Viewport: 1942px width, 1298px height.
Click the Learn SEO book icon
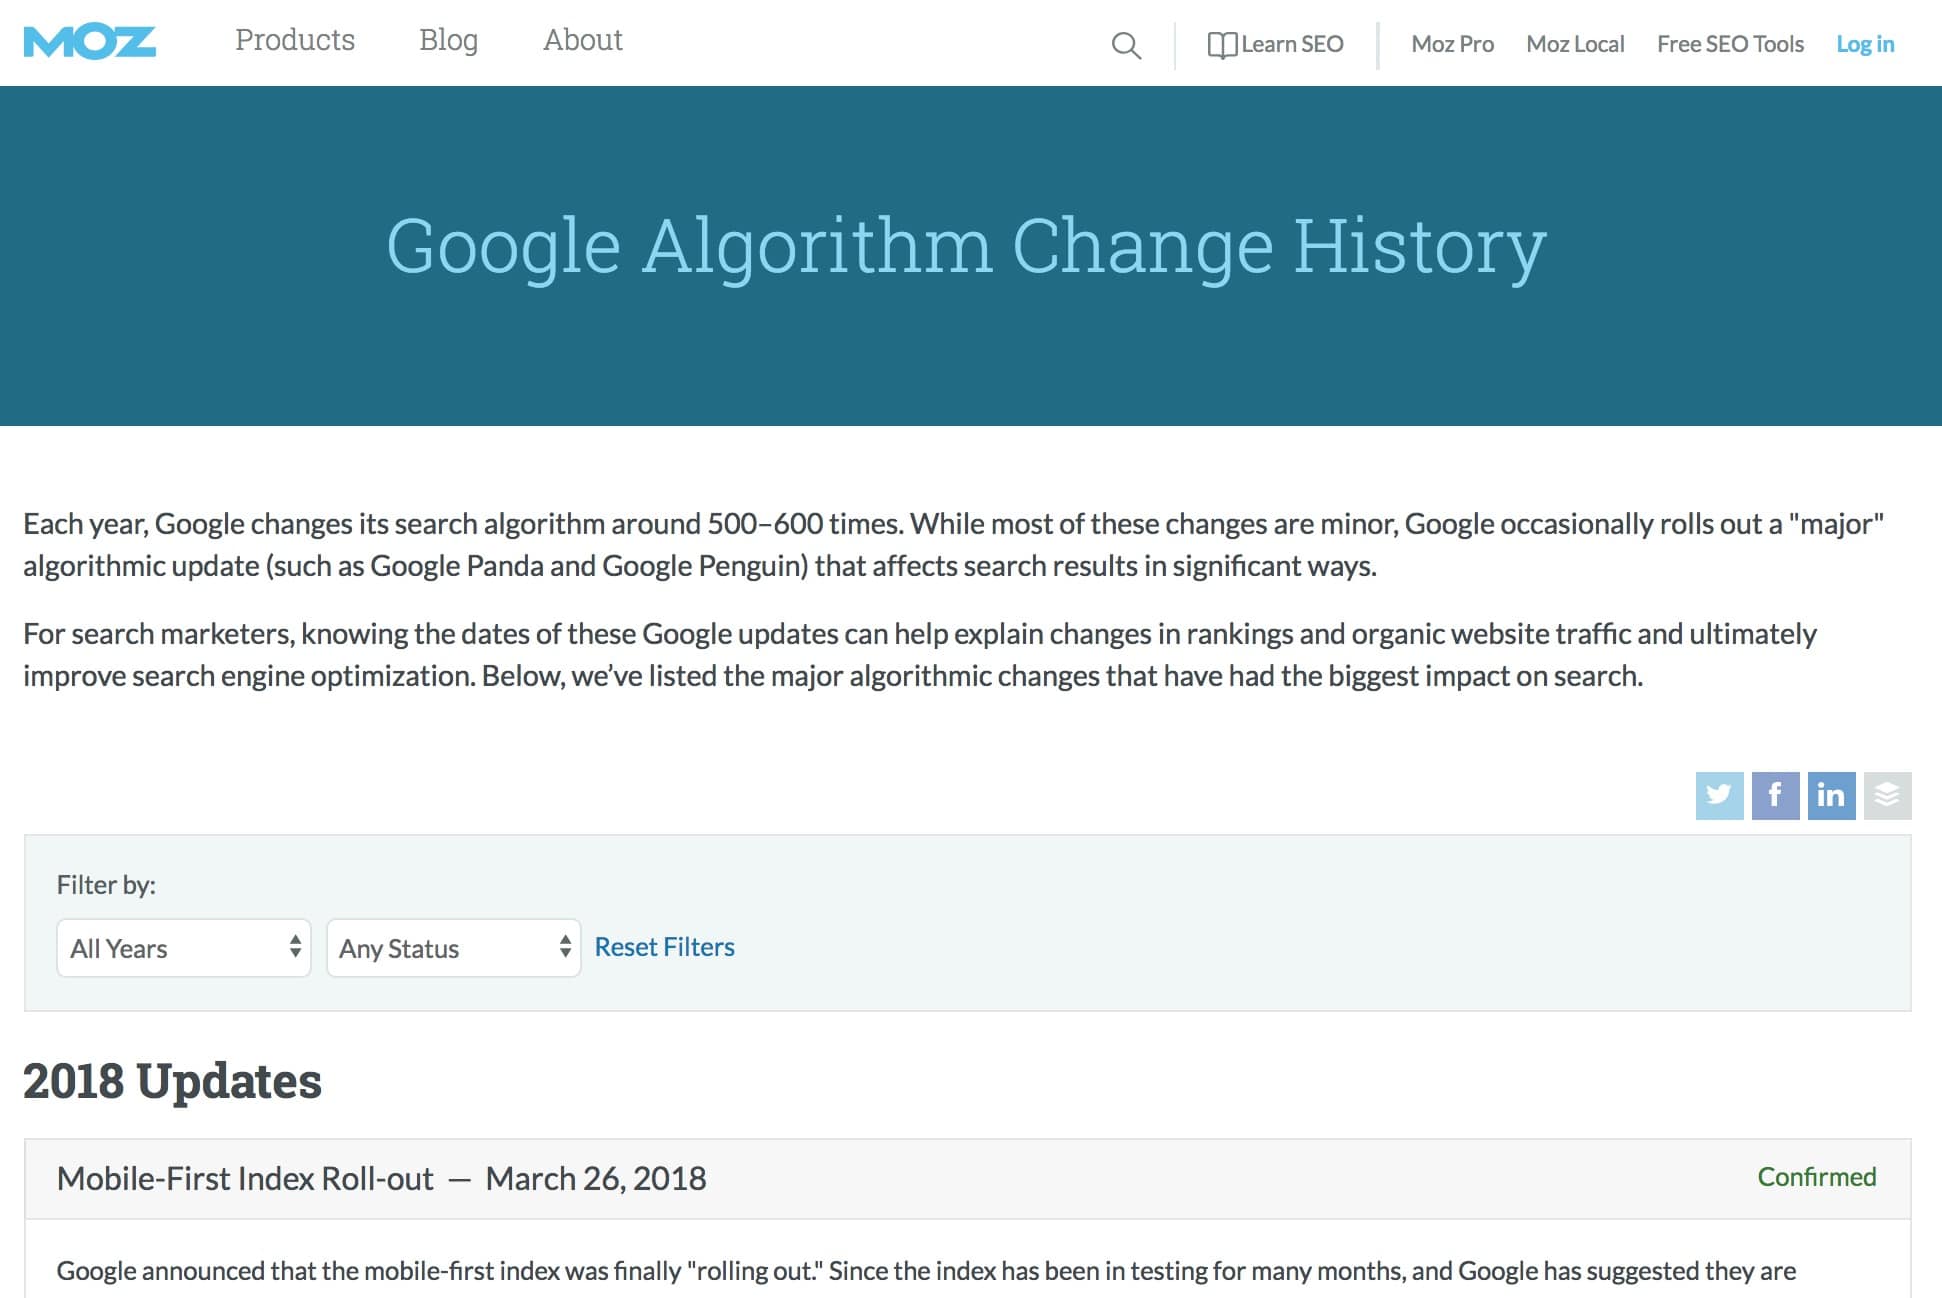pos(1222,43)
